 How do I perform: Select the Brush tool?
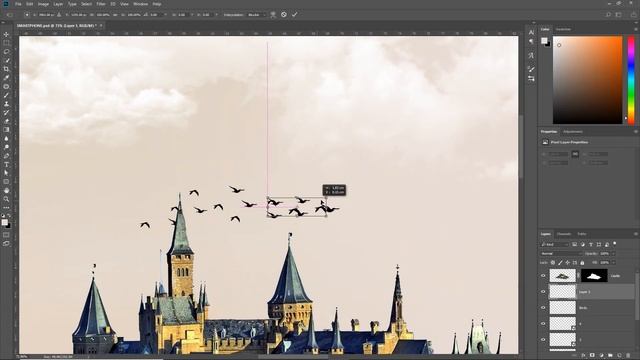(x=6, y=95)
